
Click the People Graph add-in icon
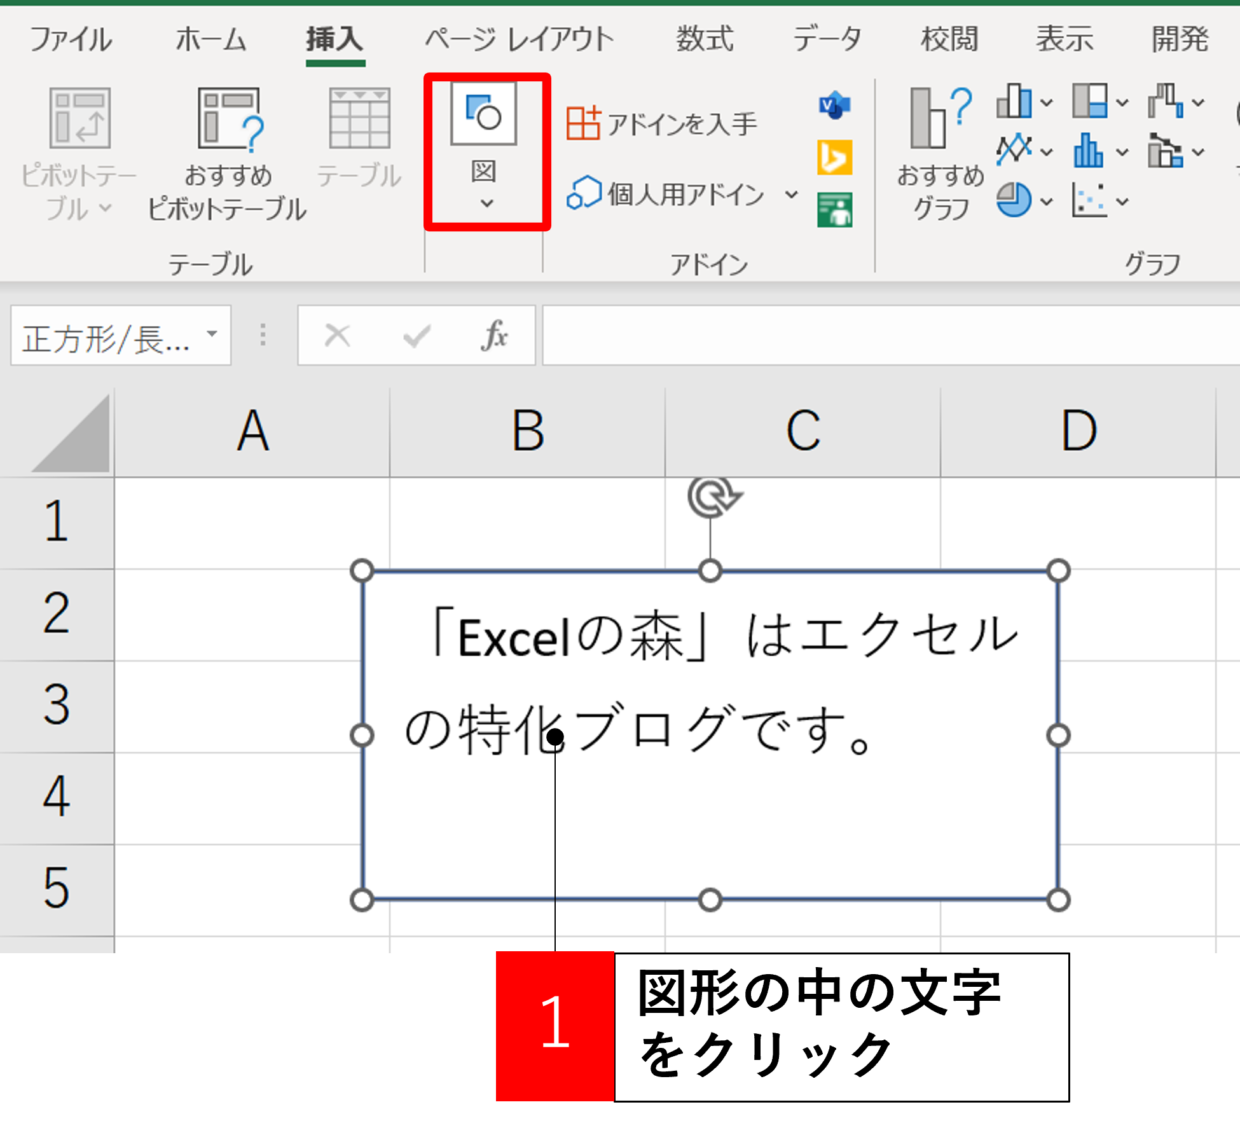(834, 211)
